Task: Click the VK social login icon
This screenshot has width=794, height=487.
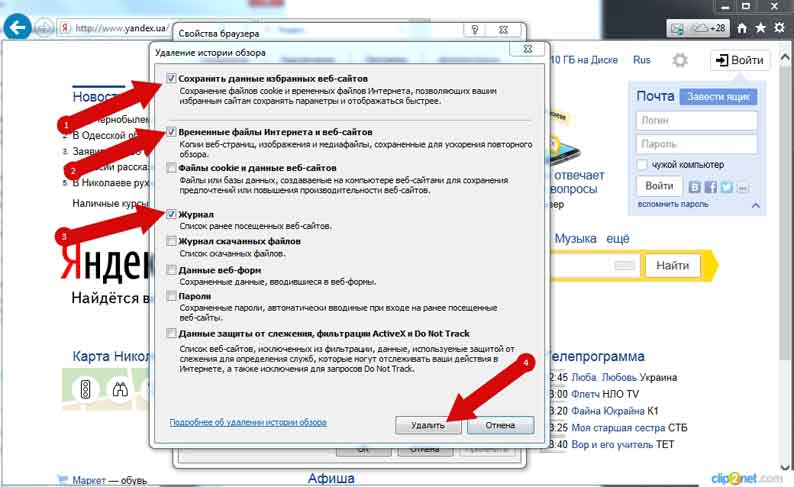Action: click(x=694, y=187)
